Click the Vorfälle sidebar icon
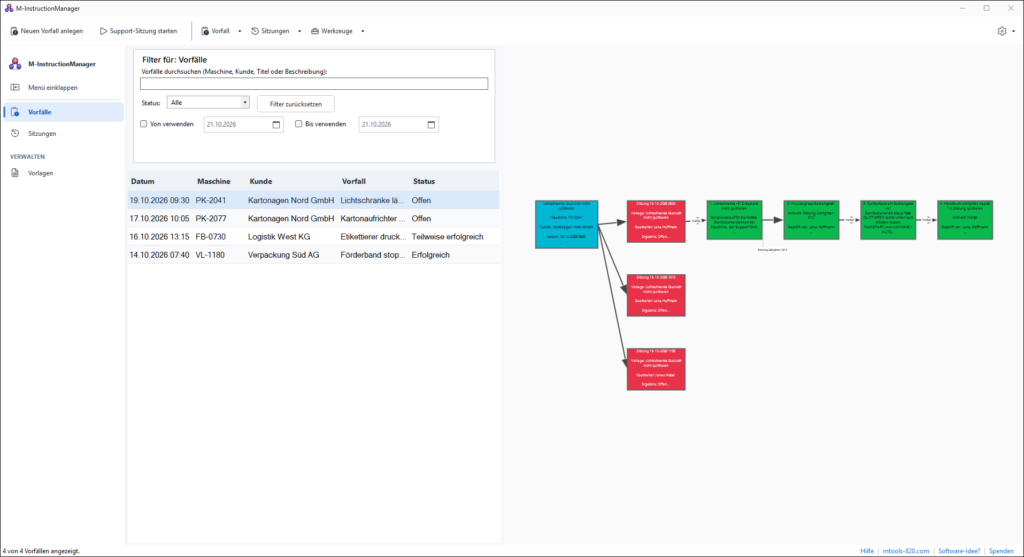This screenshot has height=557, width=1024. (15, 112)
